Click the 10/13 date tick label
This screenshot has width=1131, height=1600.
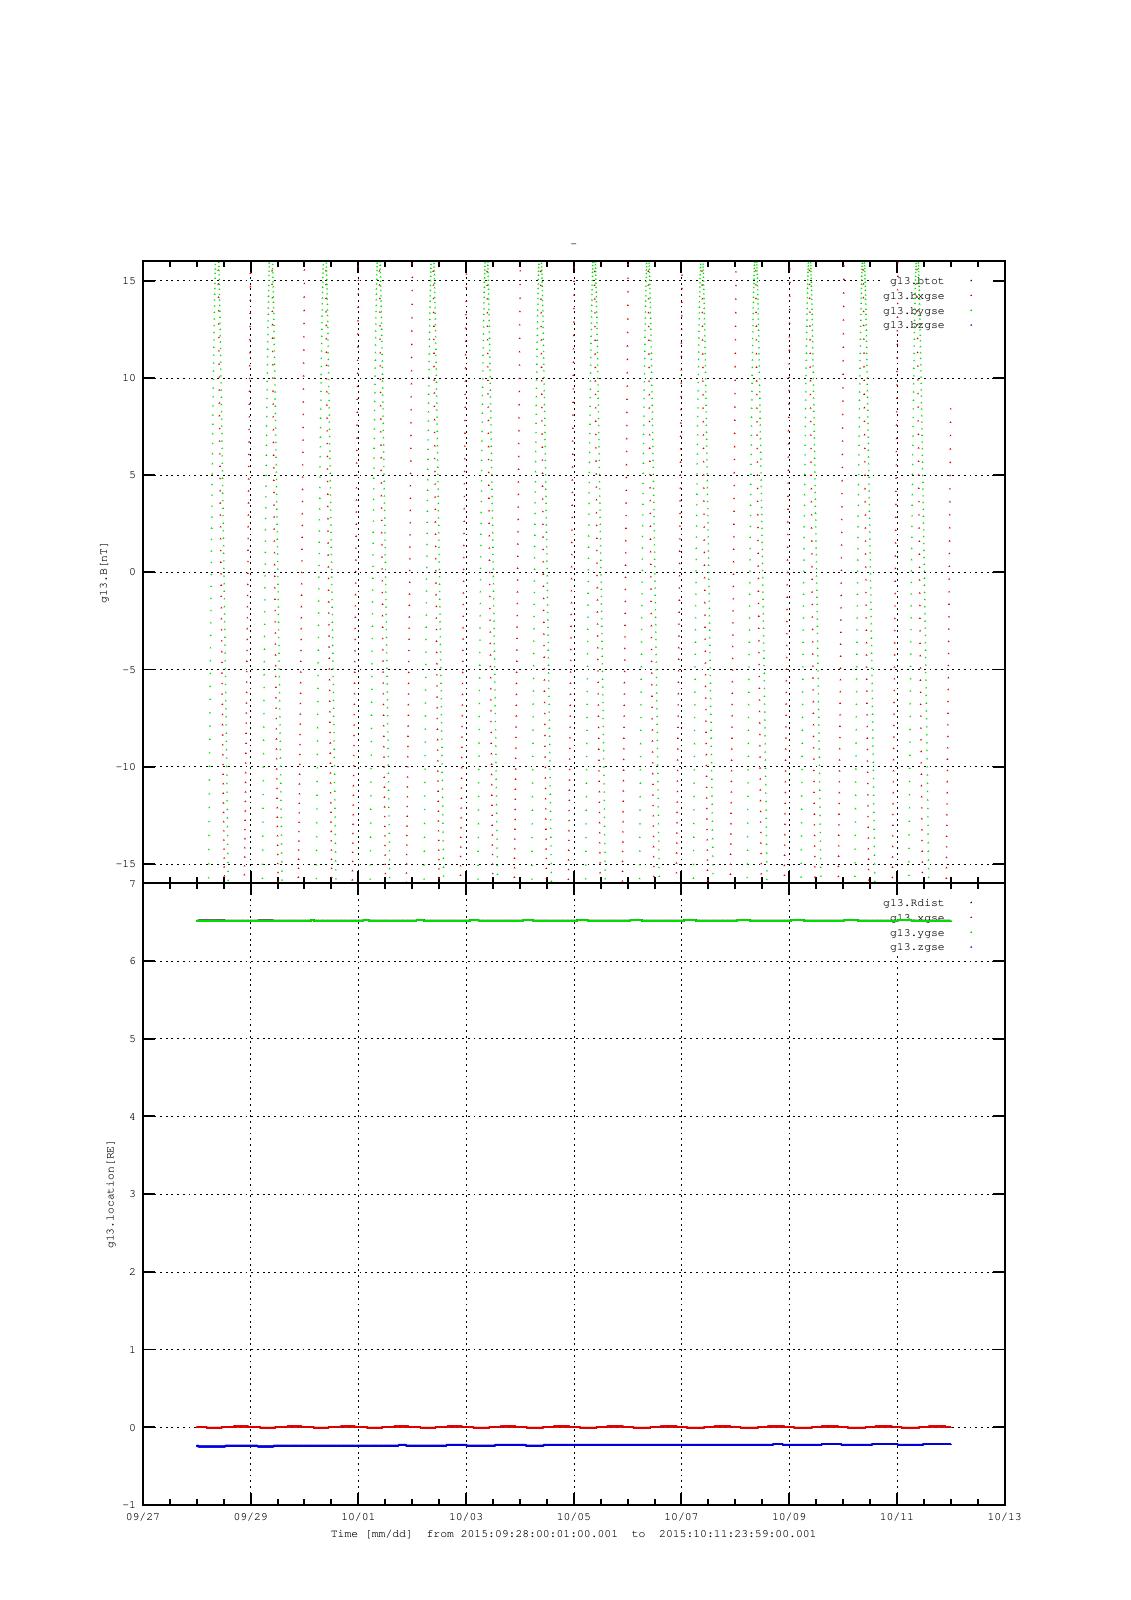(1004, 1517)
